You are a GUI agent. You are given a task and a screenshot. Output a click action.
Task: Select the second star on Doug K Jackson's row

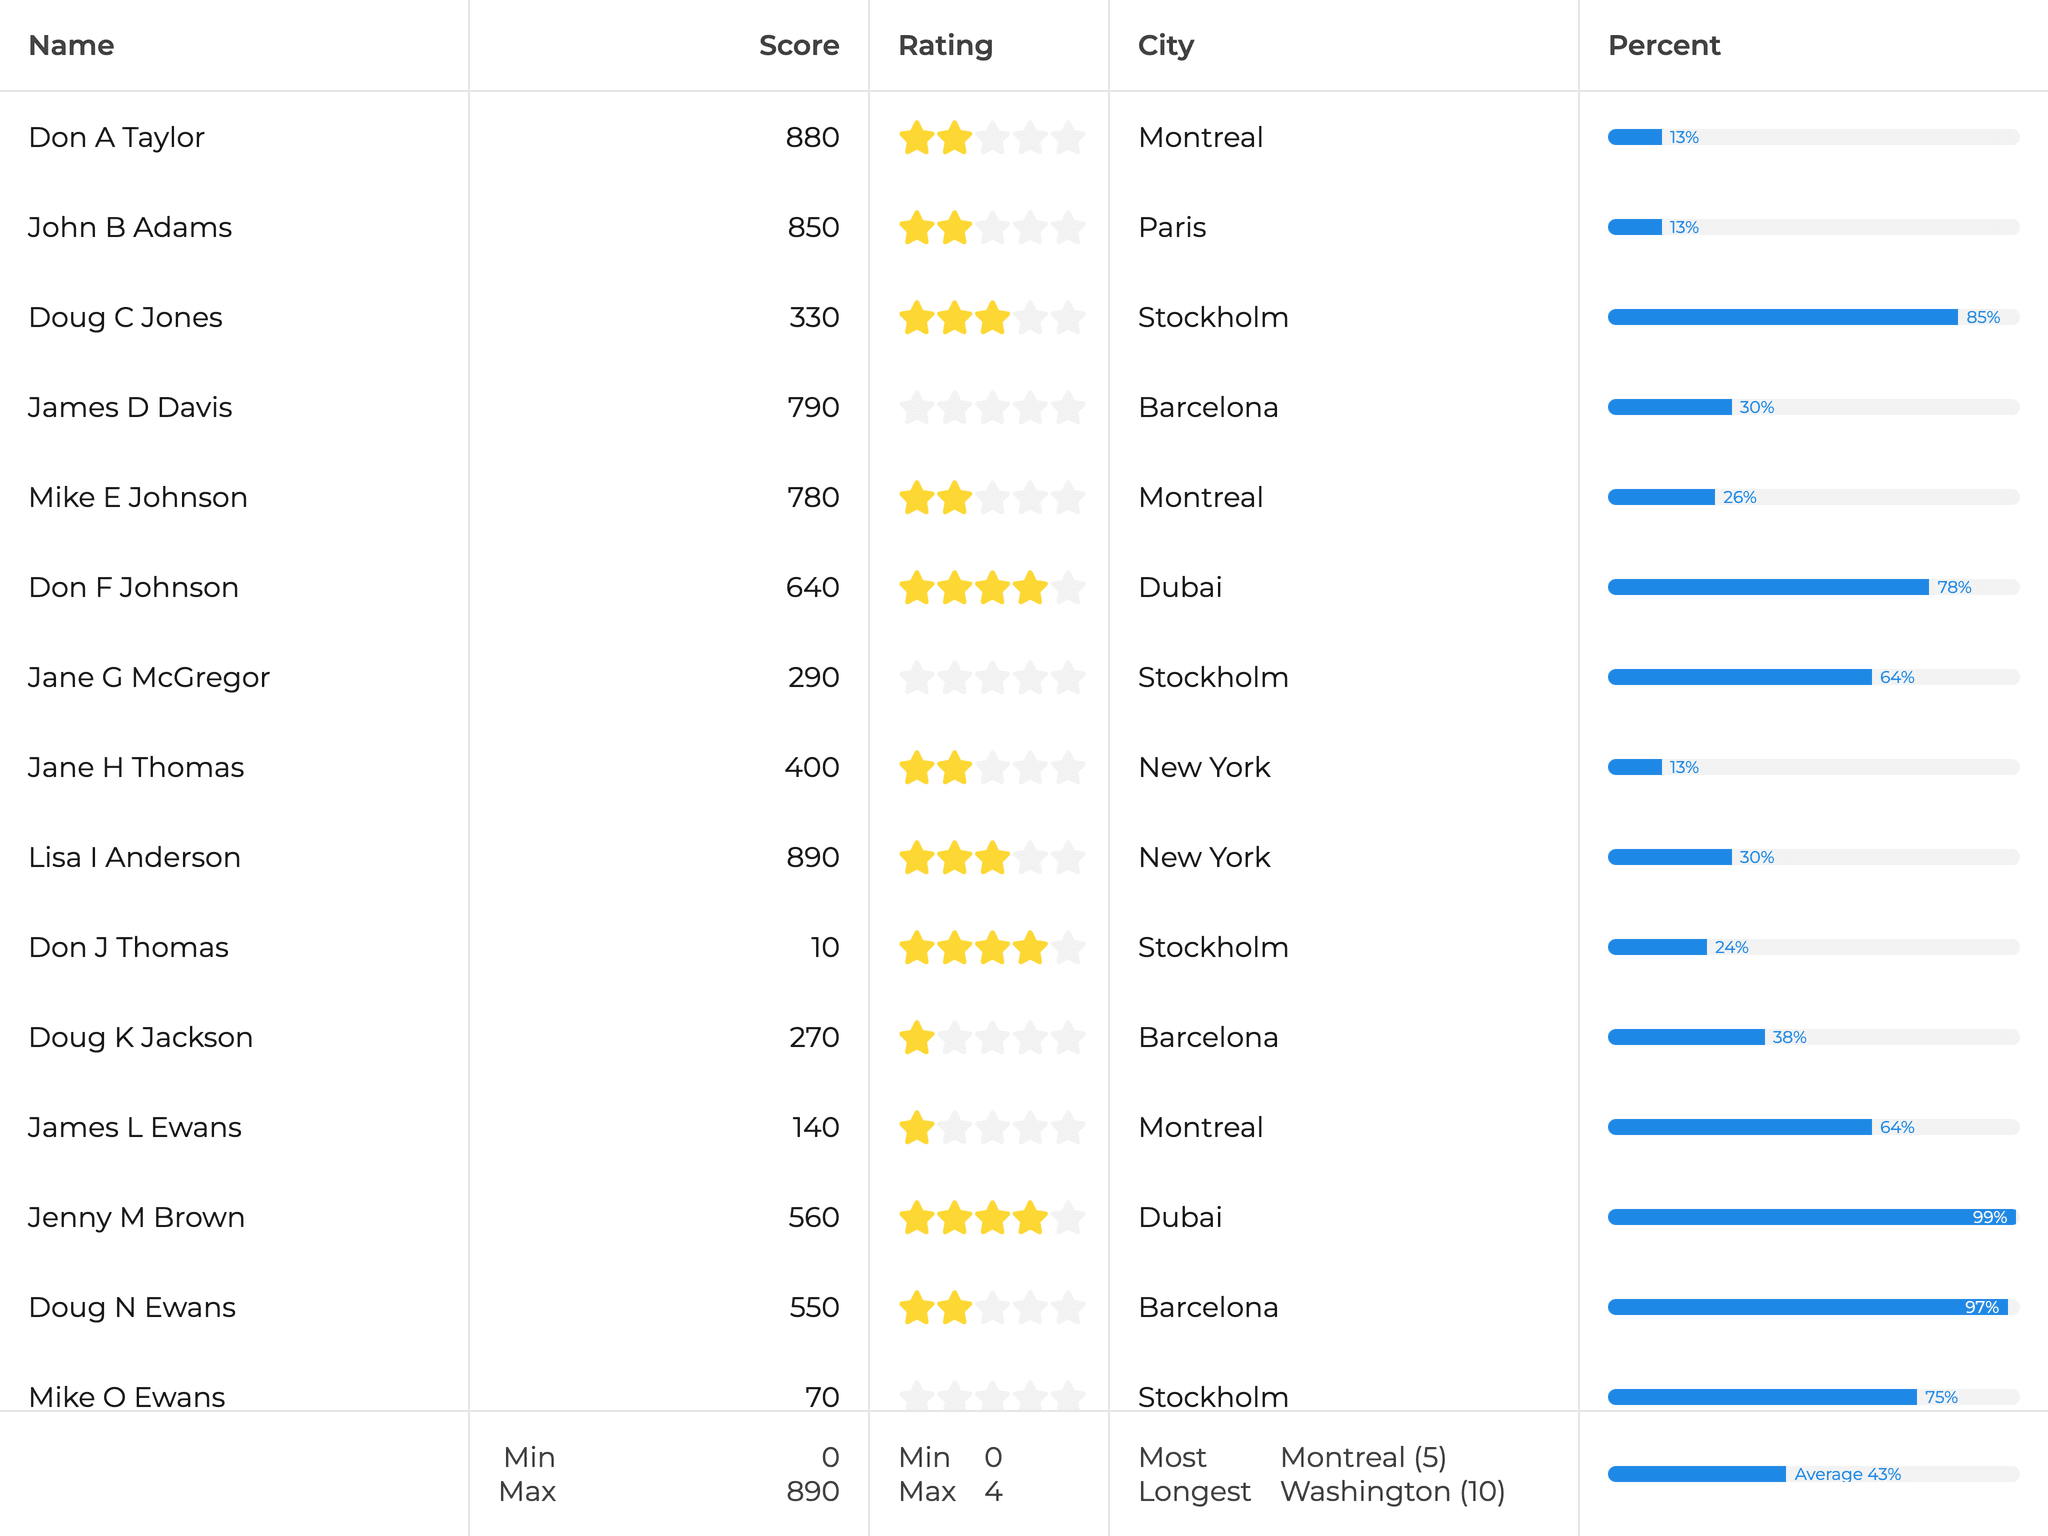pyautogui.click(x=954, y=1038)
